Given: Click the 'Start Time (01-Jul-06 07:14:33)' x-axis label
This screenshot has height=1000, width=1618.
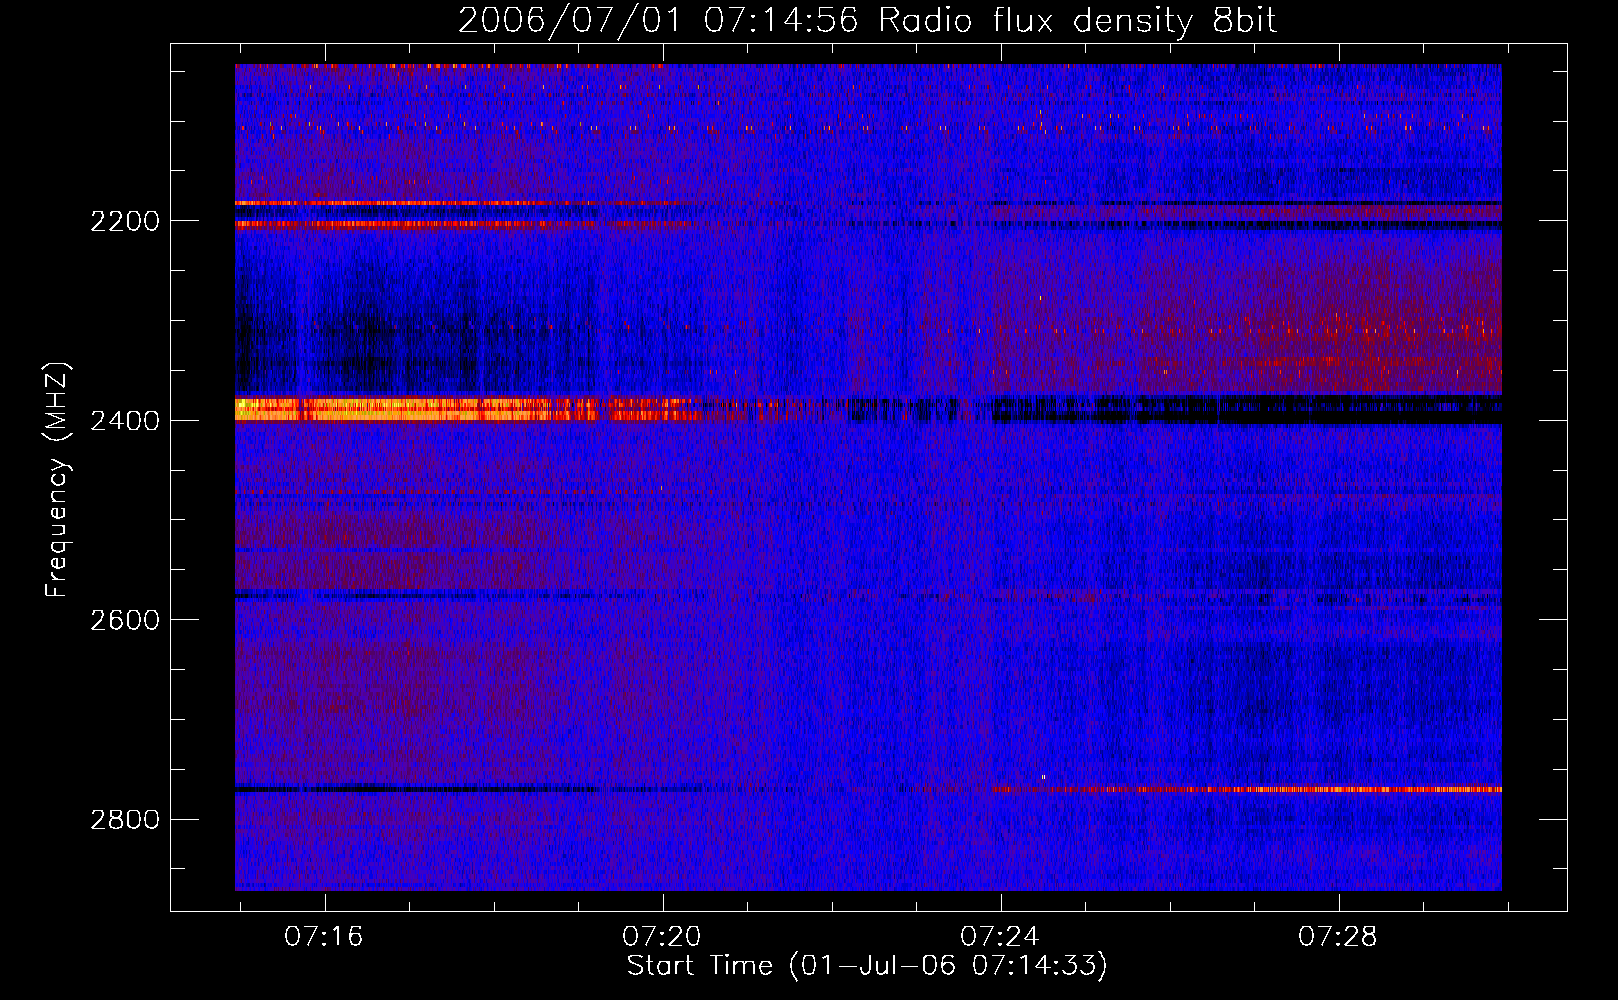Looking at the screenshot, I should click(x=867, y=966).
